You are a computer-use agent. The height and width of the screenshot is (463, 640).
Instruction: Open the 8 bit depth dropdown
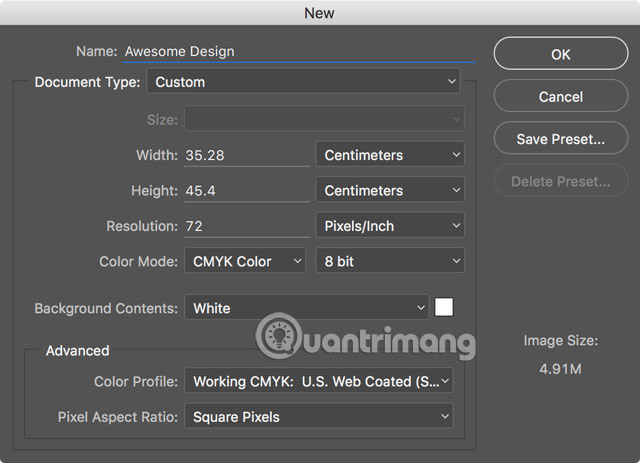[x=390, y=261]
